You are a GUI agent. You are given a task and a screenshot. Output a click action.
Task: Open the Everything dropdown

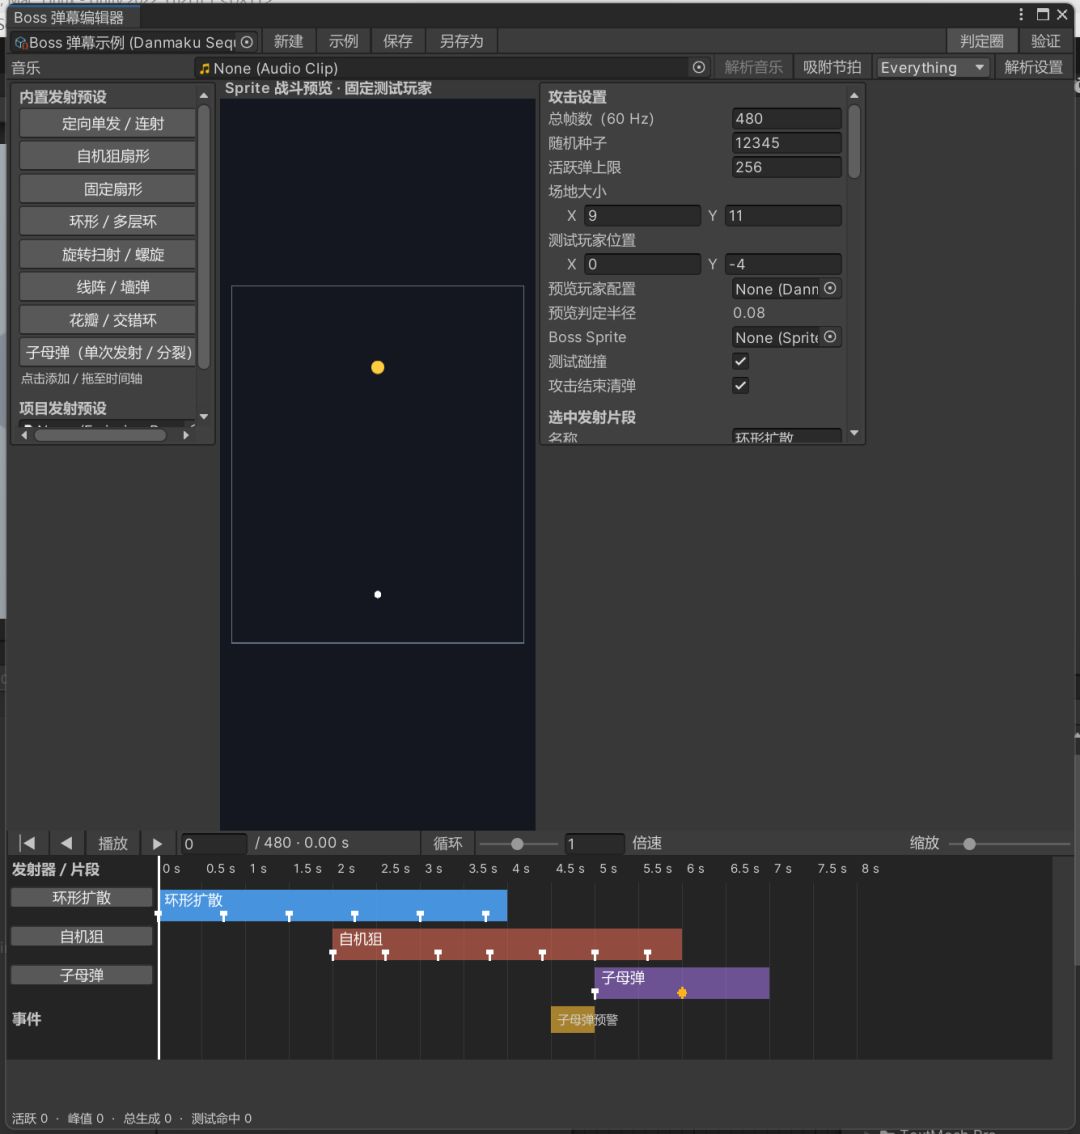pyautogui.click(x=932, y=67)
